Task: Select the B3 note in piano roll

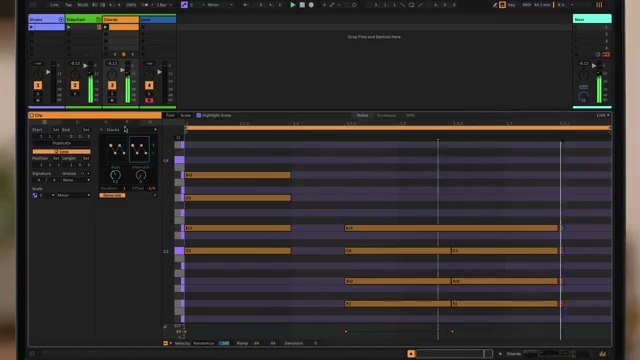Action: pyautogui.click(x=238, y=175)
